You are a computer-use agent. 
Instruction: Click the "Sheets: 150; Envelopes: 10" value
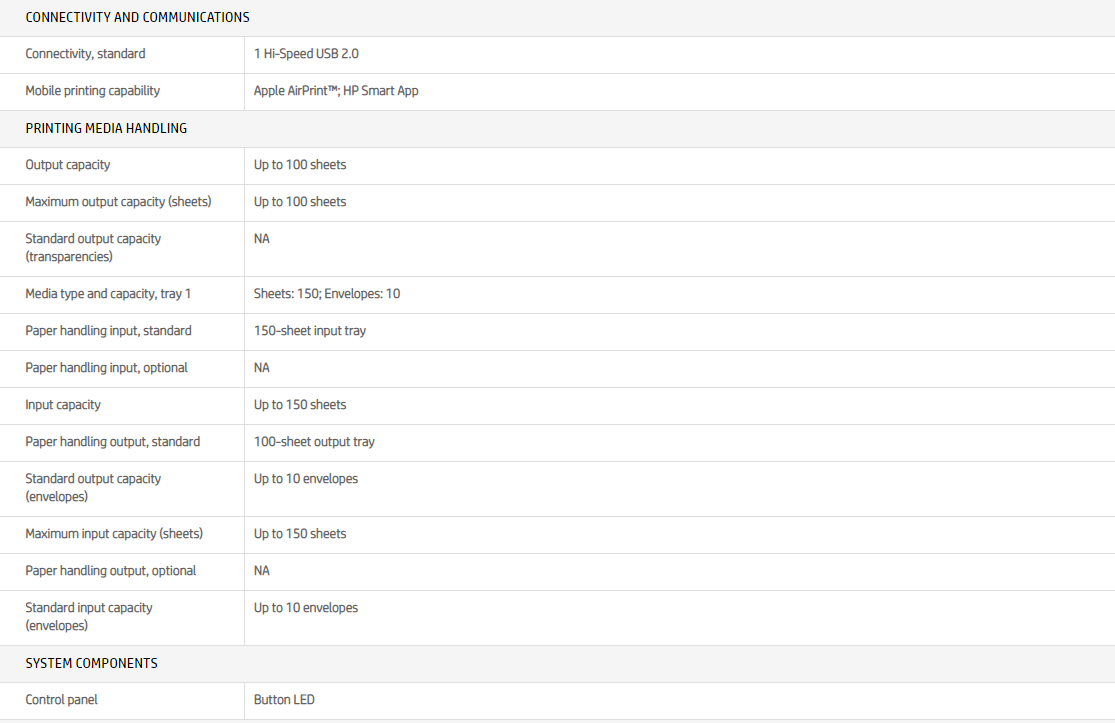click(327, 294)
